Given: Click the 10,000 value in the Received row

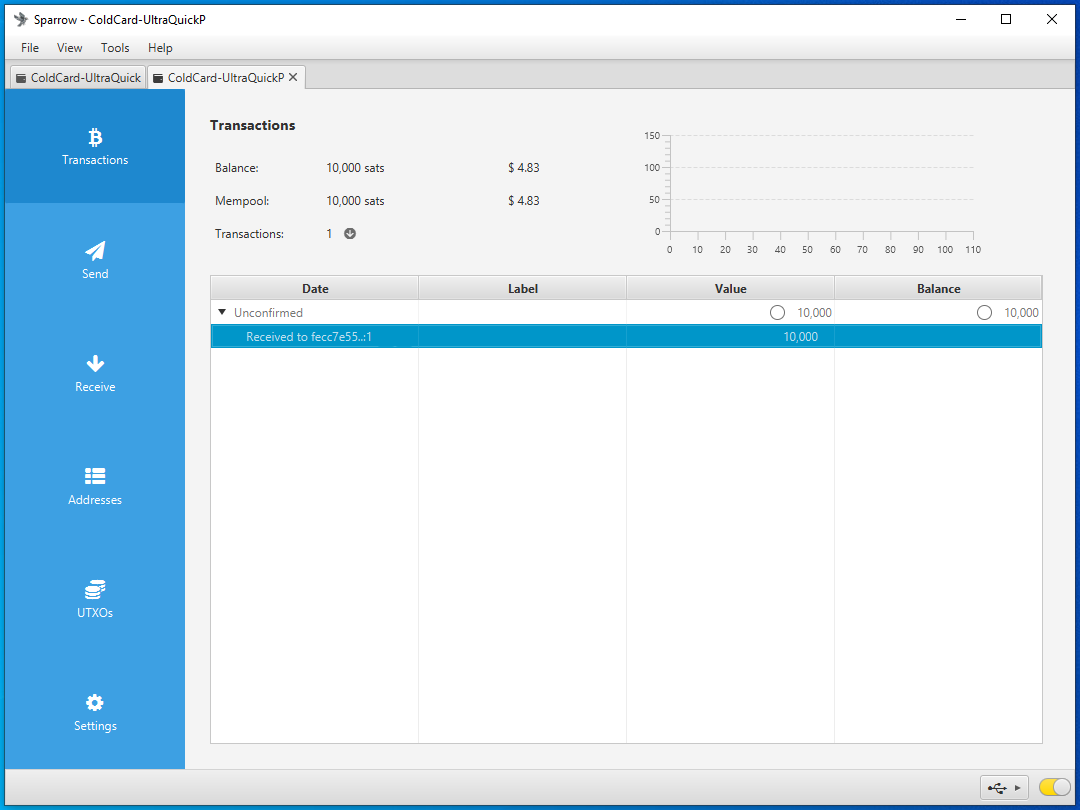Looking at the screenshot, I should [800, 337].
